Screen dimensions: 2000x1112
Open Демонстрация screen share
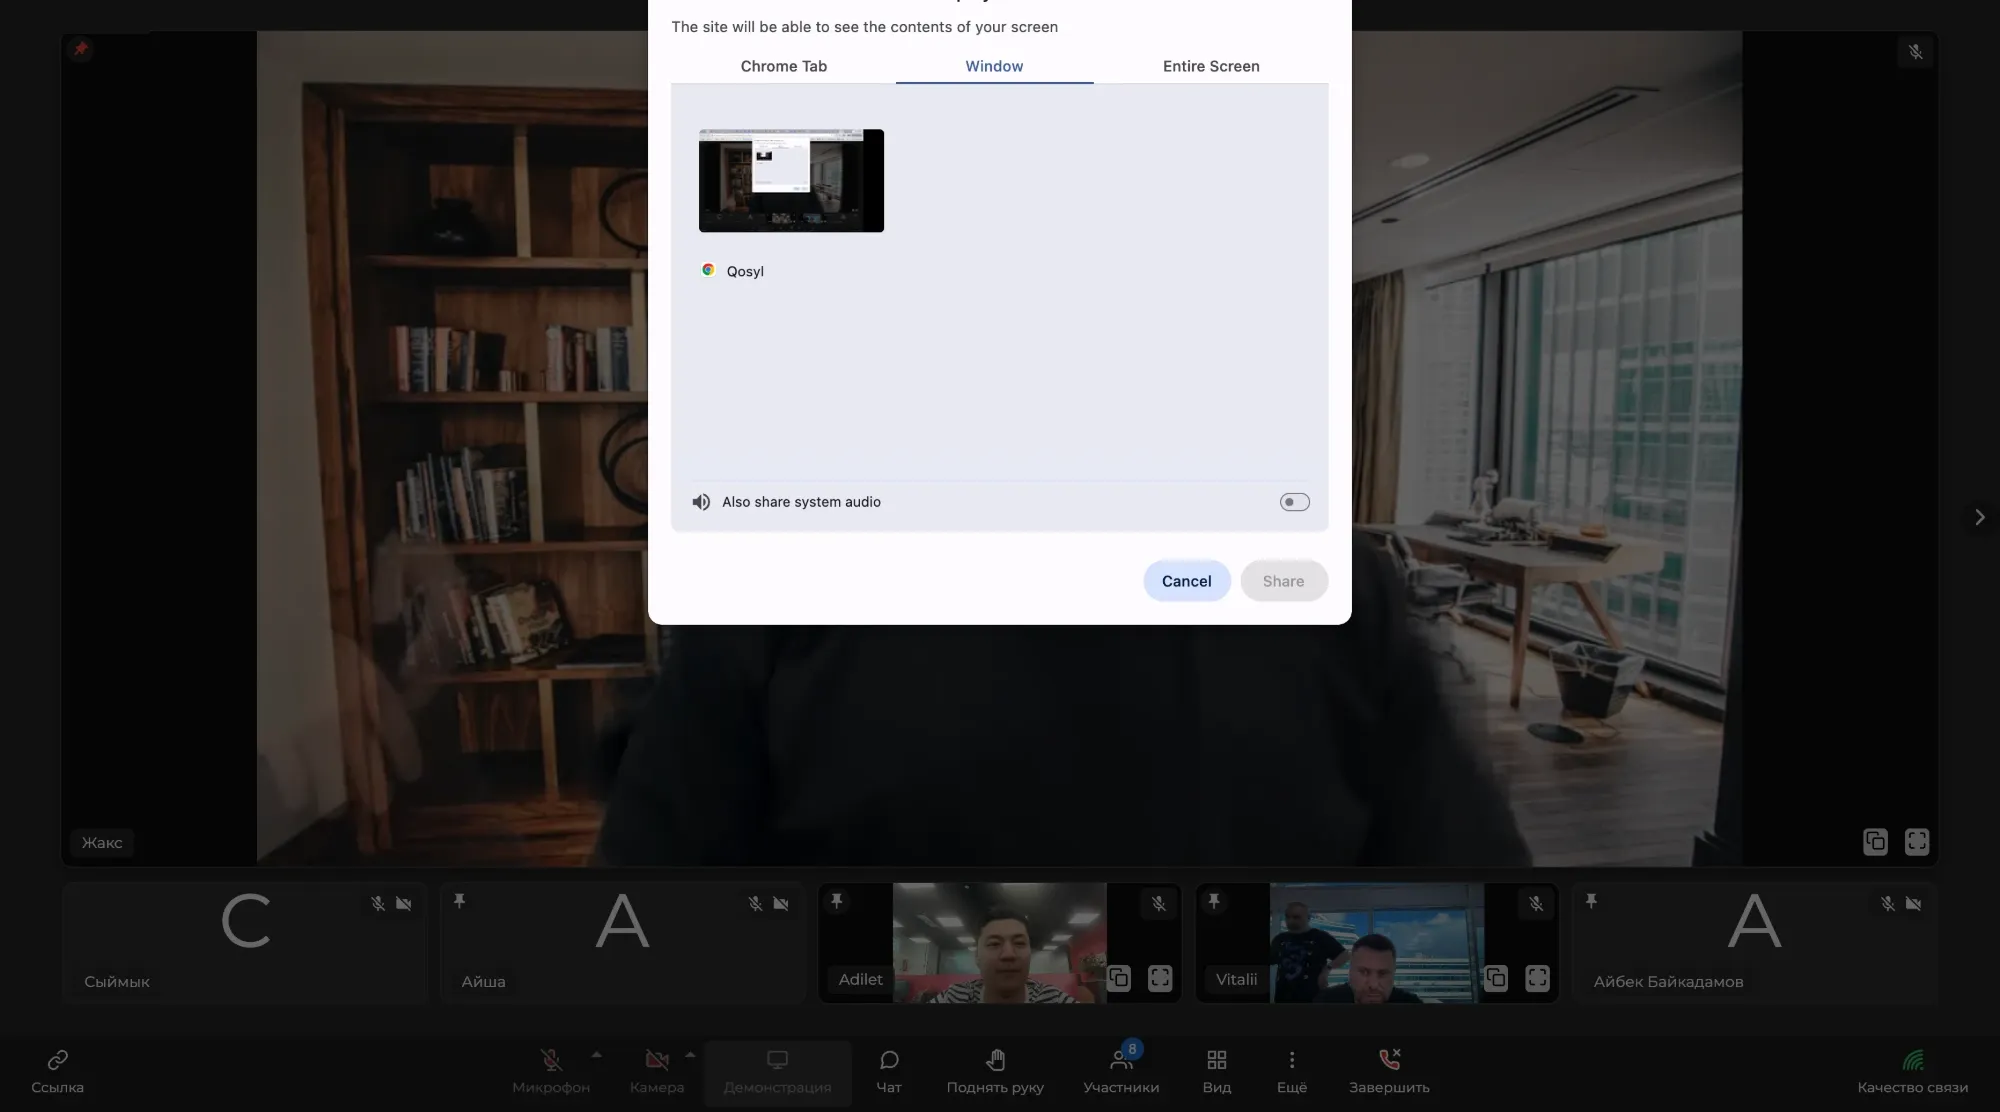point(777,1072)
